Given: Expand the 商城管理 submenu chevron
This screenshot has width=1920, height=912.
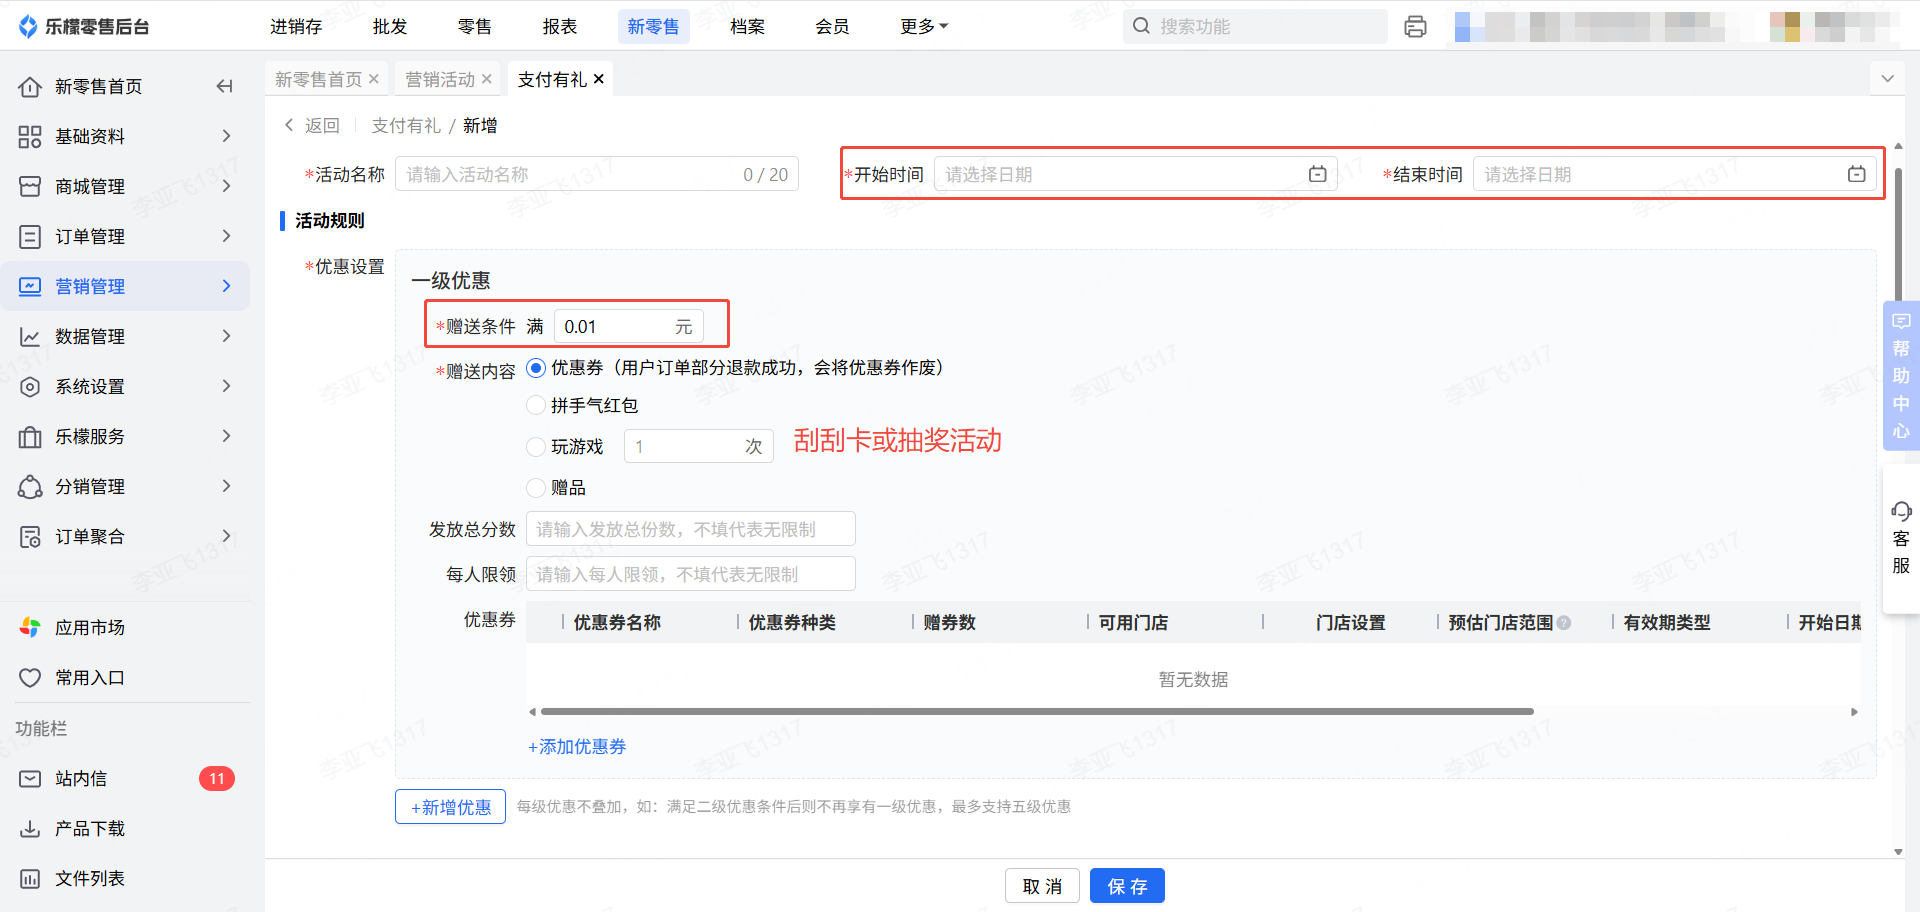Looking at the screenshot, I should (226, 186).
